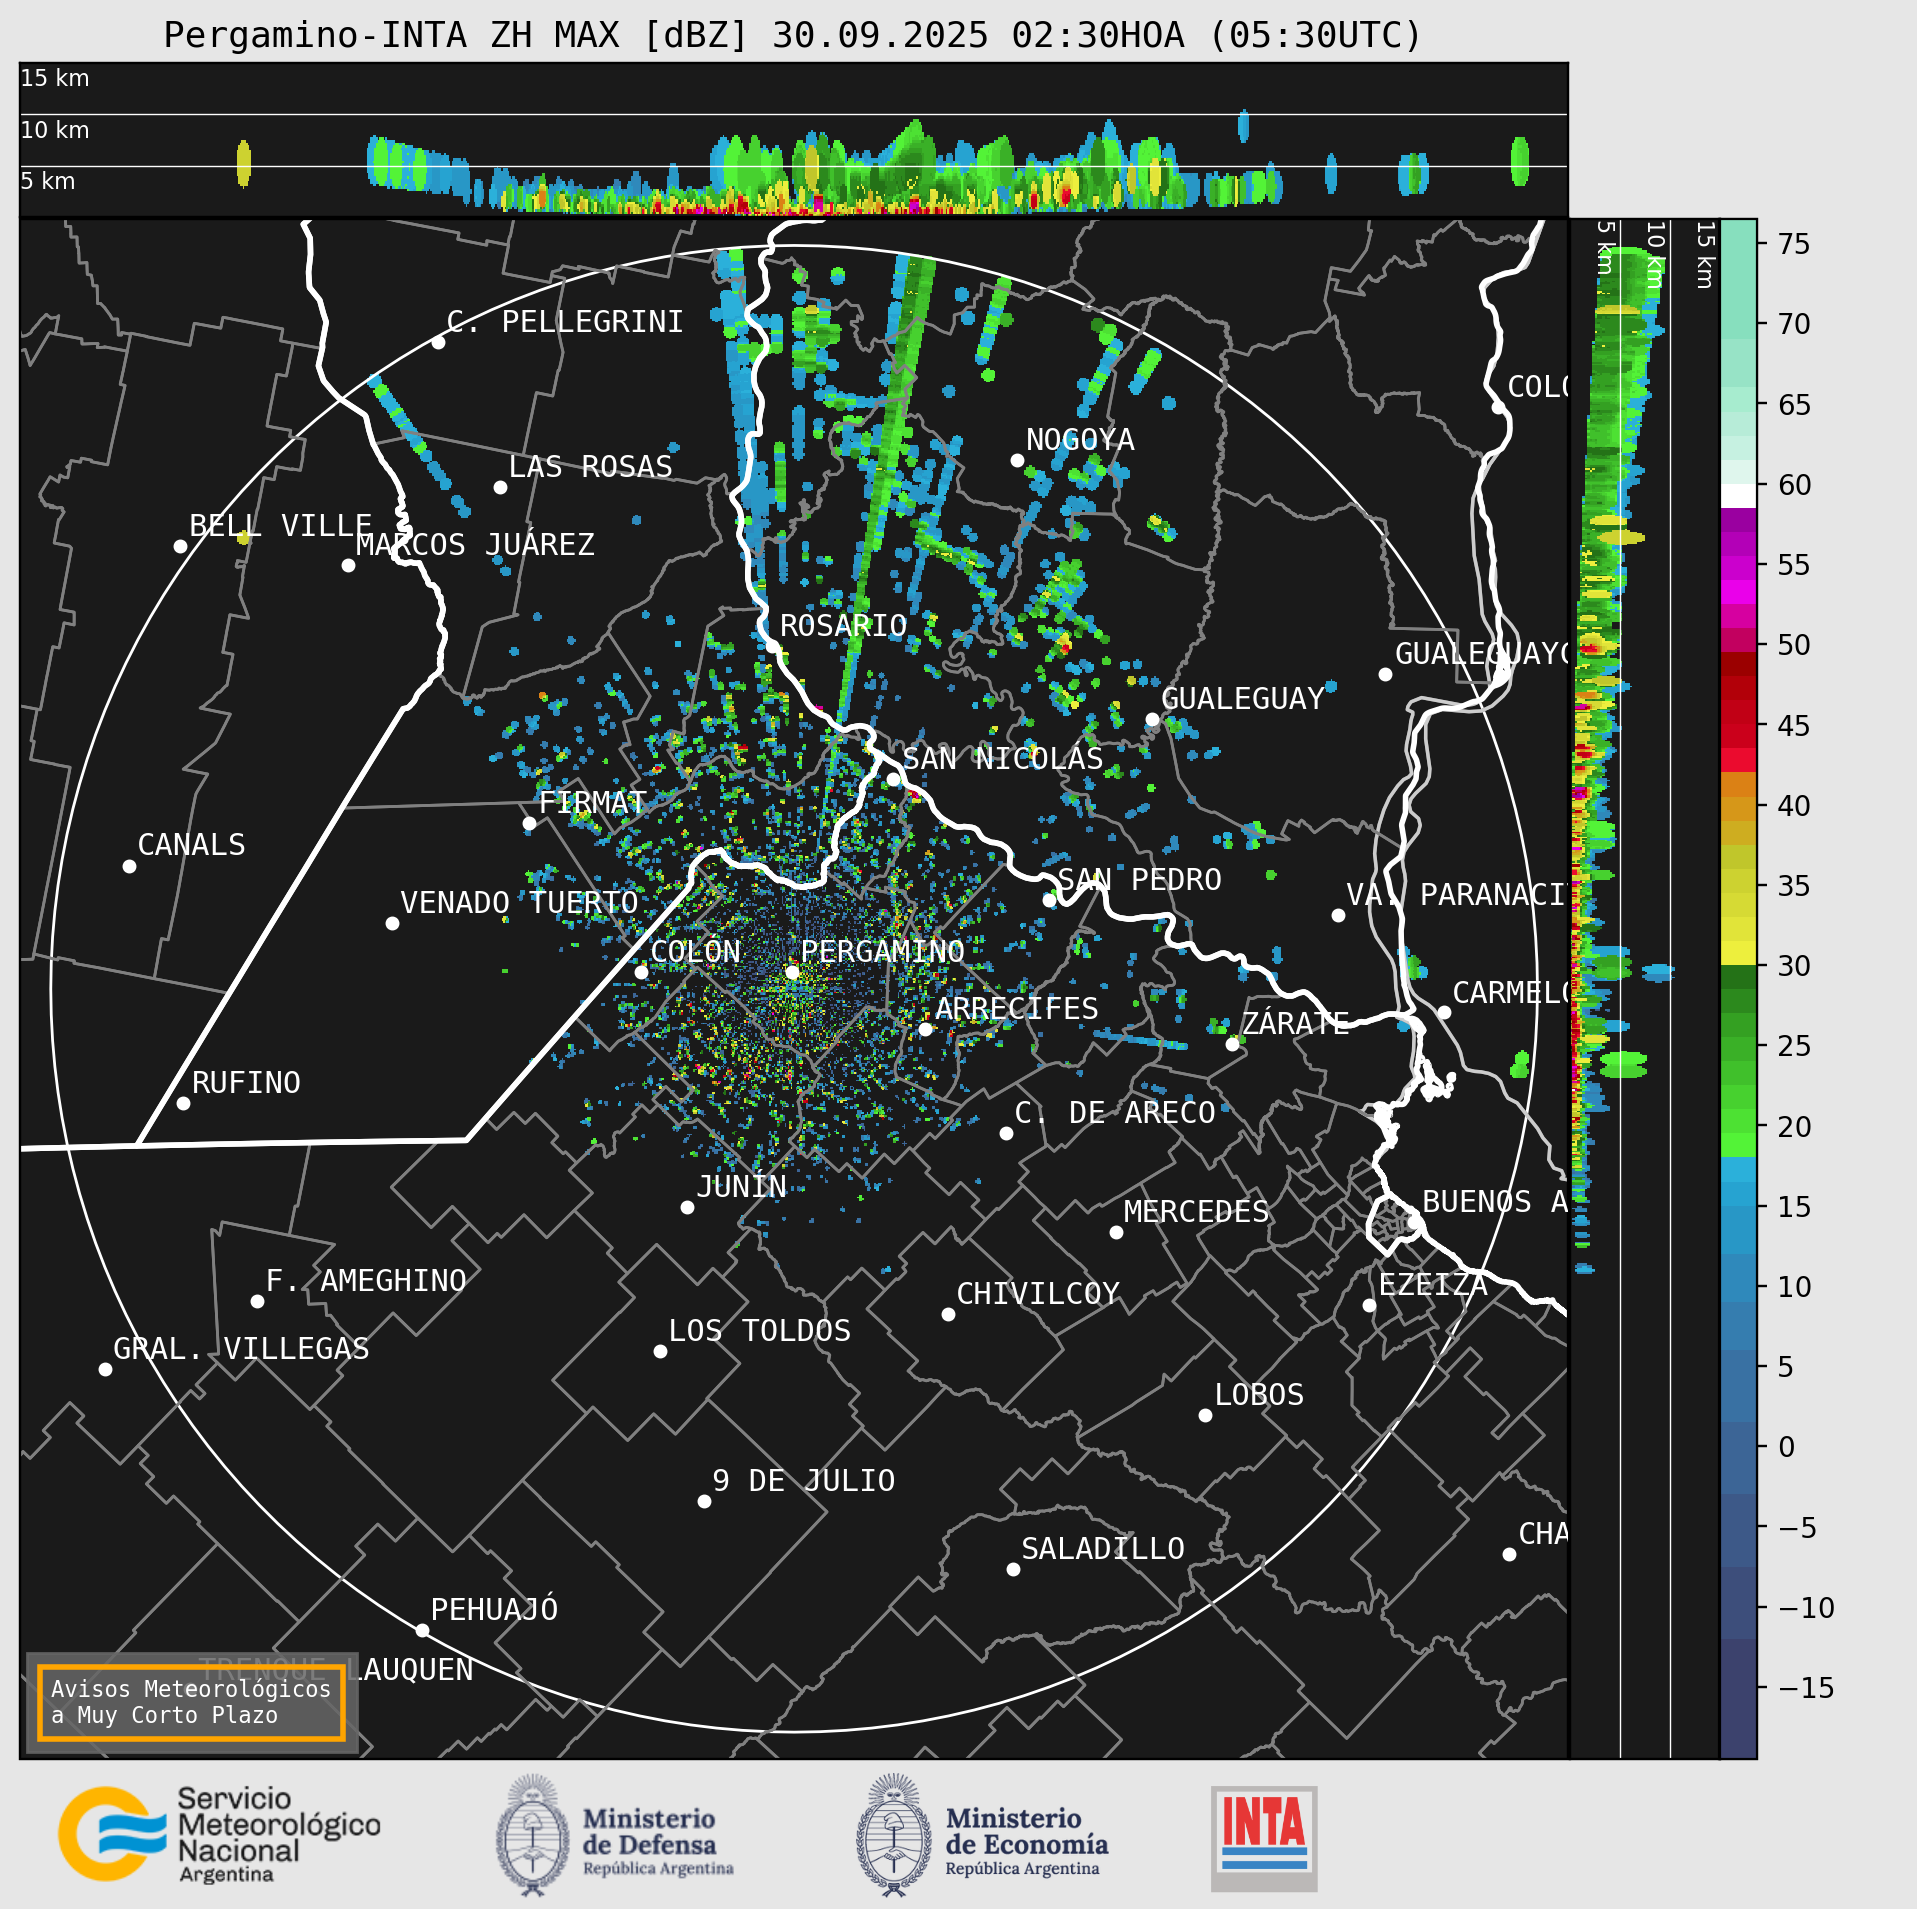
Task: Click the Gualeguay marker dot
Action: coord(1152,719)
